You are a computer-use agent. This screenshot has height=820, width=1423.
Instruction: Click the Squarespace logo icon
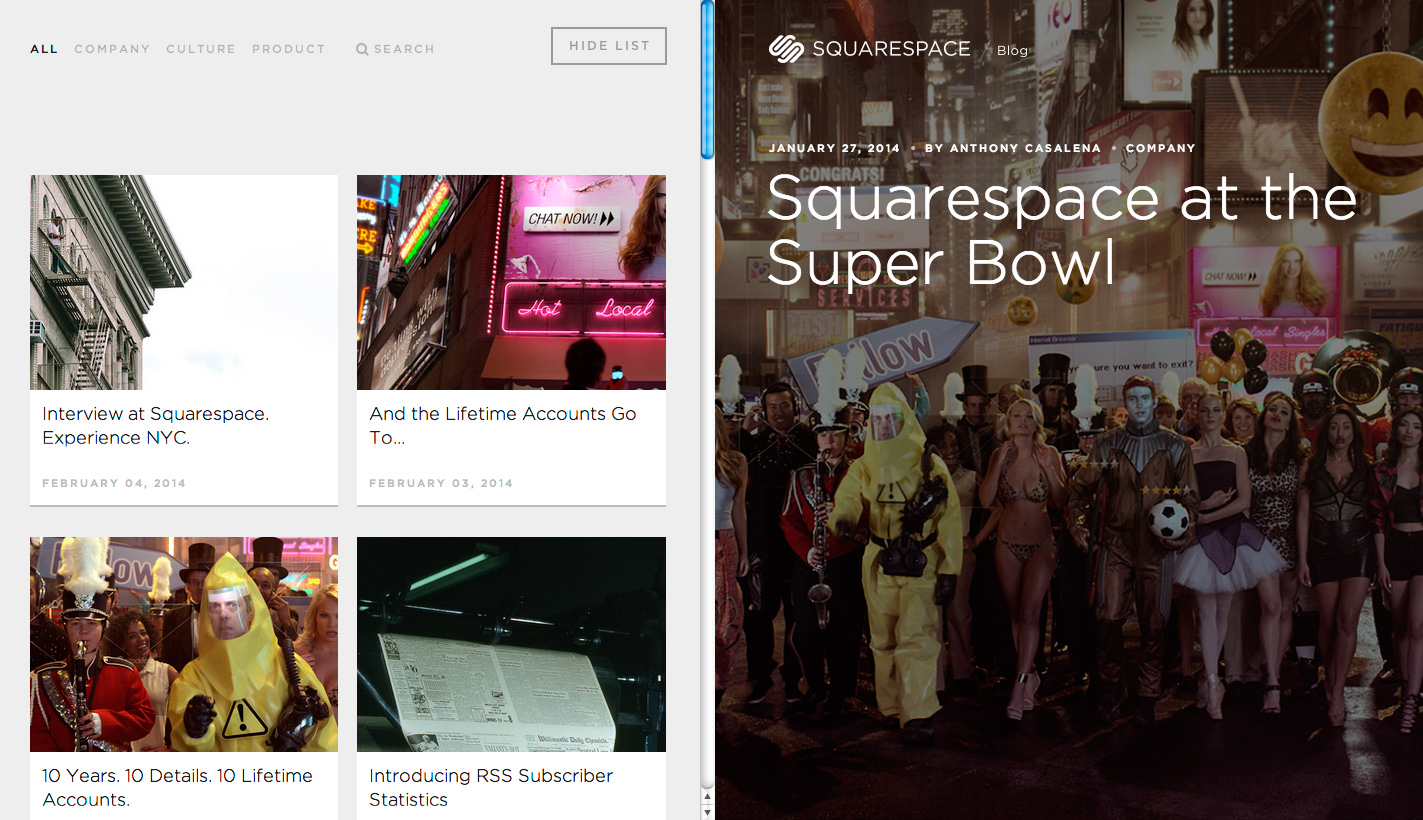click(x=786, y=49)
